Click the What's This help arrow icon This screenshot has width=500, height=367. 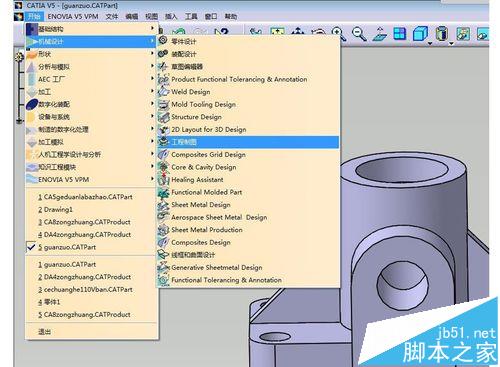221,32
